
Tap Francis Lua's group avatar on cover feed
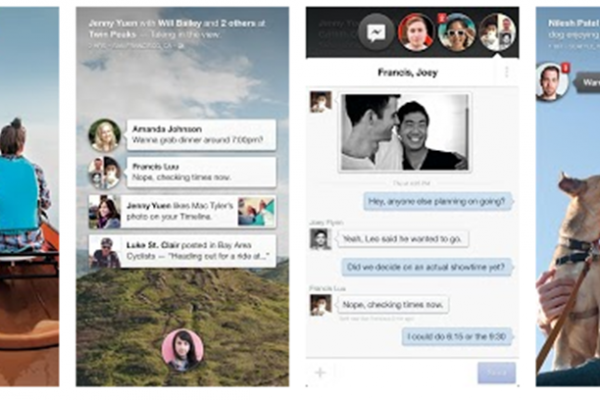104,173
